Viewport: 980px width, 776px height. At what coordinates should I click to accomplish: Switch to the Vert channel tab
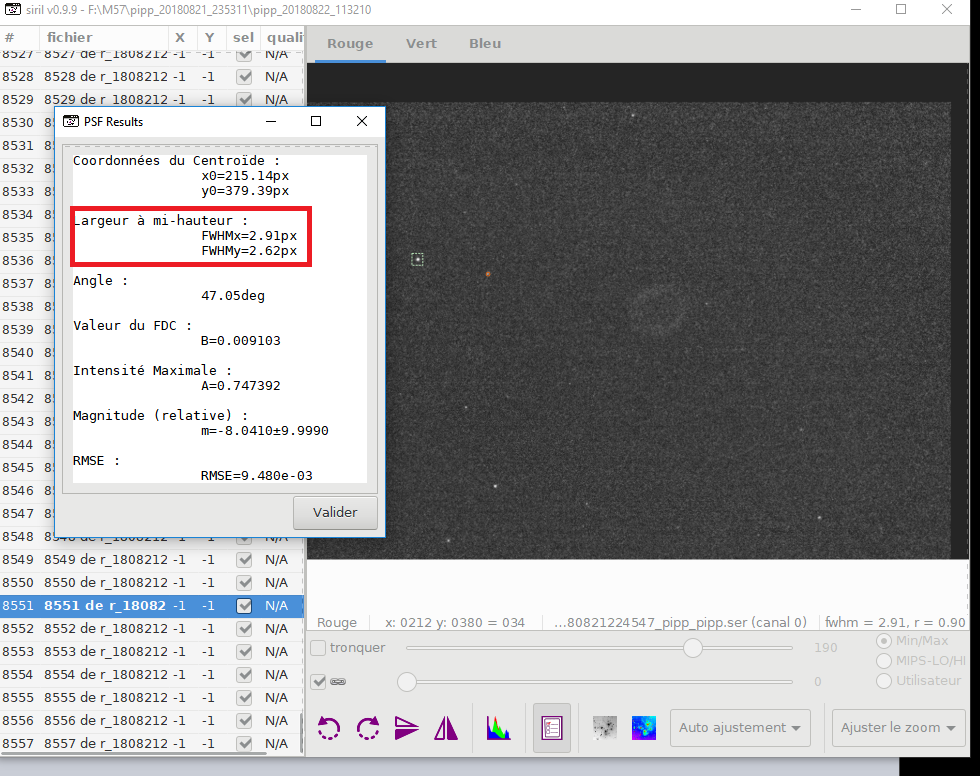point(421,44)
